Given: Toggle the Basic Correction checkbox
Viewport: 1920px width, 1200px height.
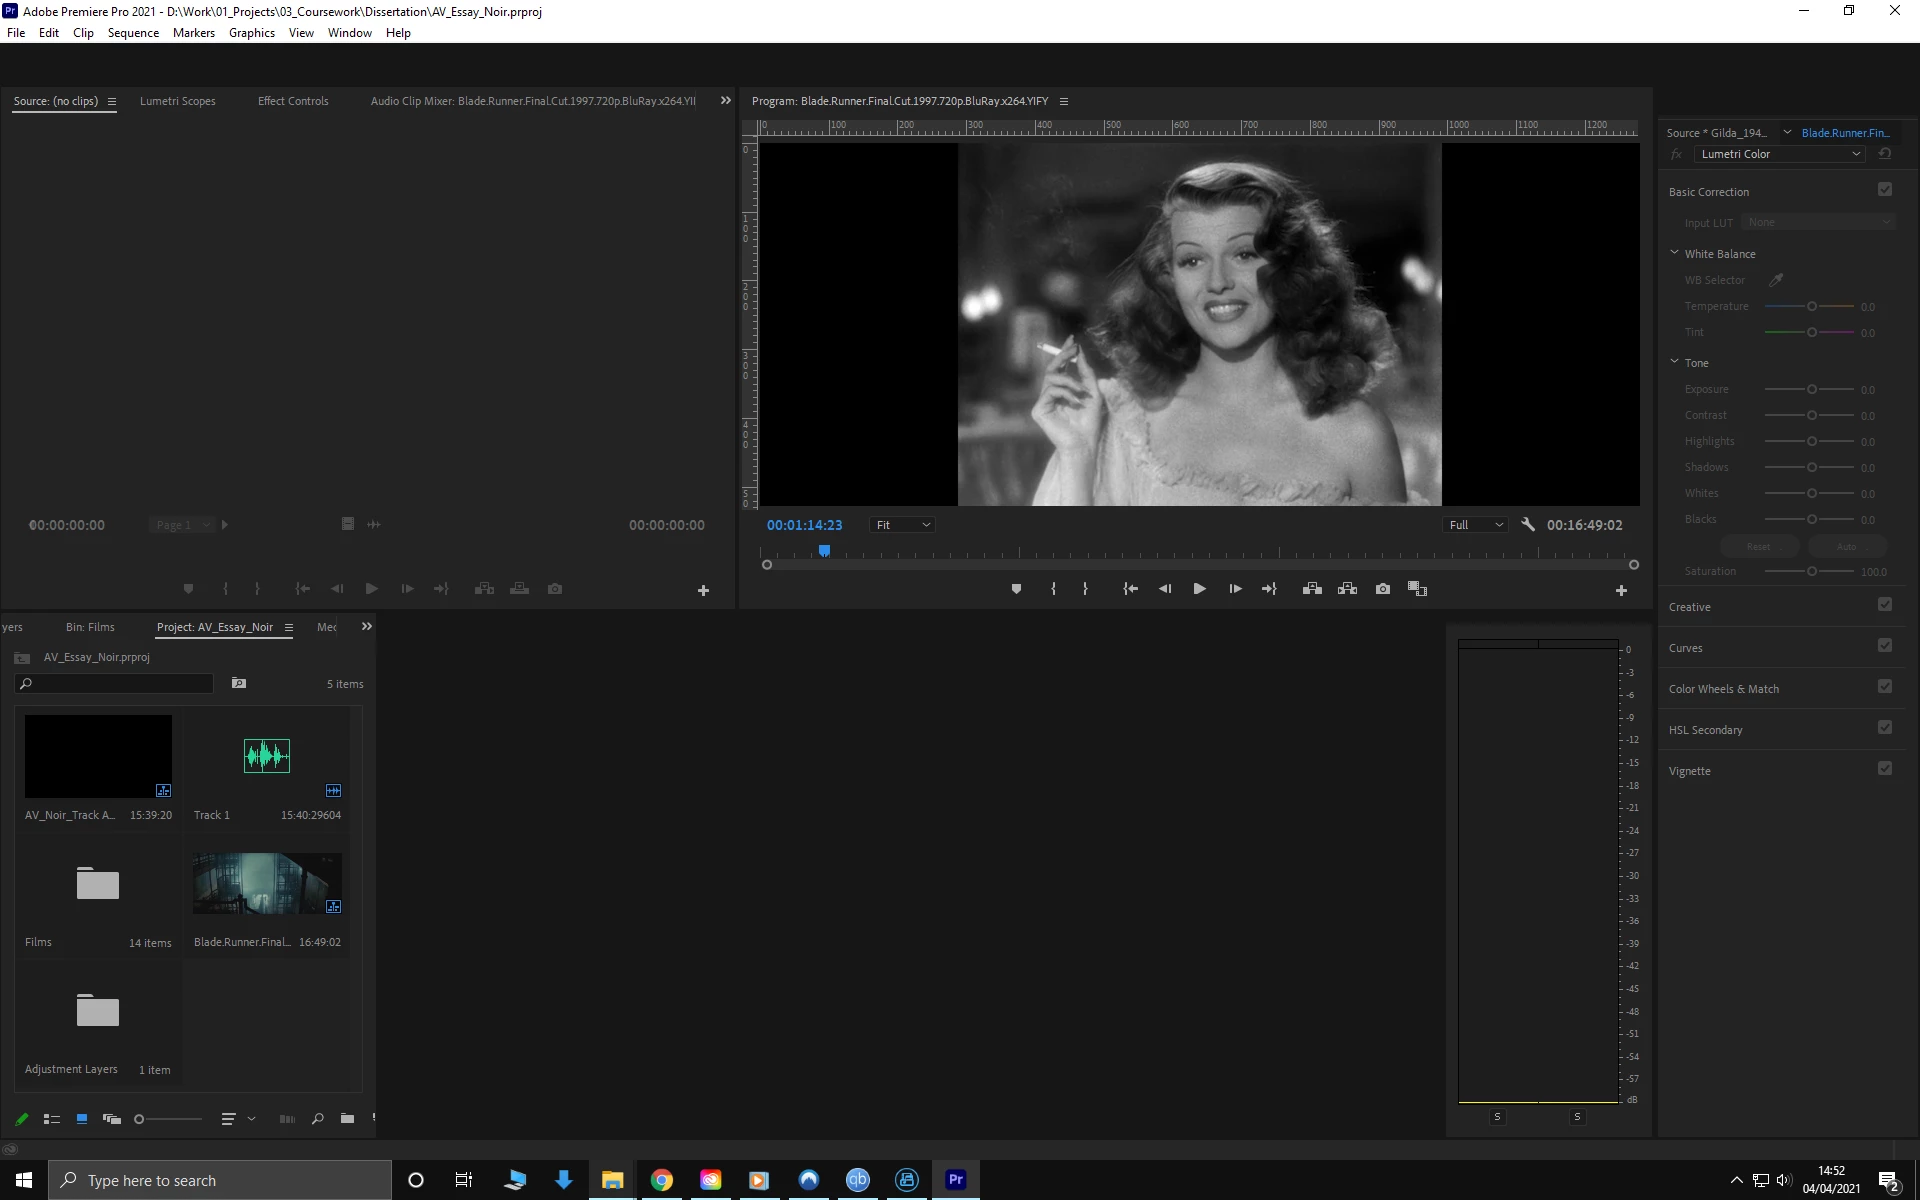Looking at the screenshot, I should 1884,190.
